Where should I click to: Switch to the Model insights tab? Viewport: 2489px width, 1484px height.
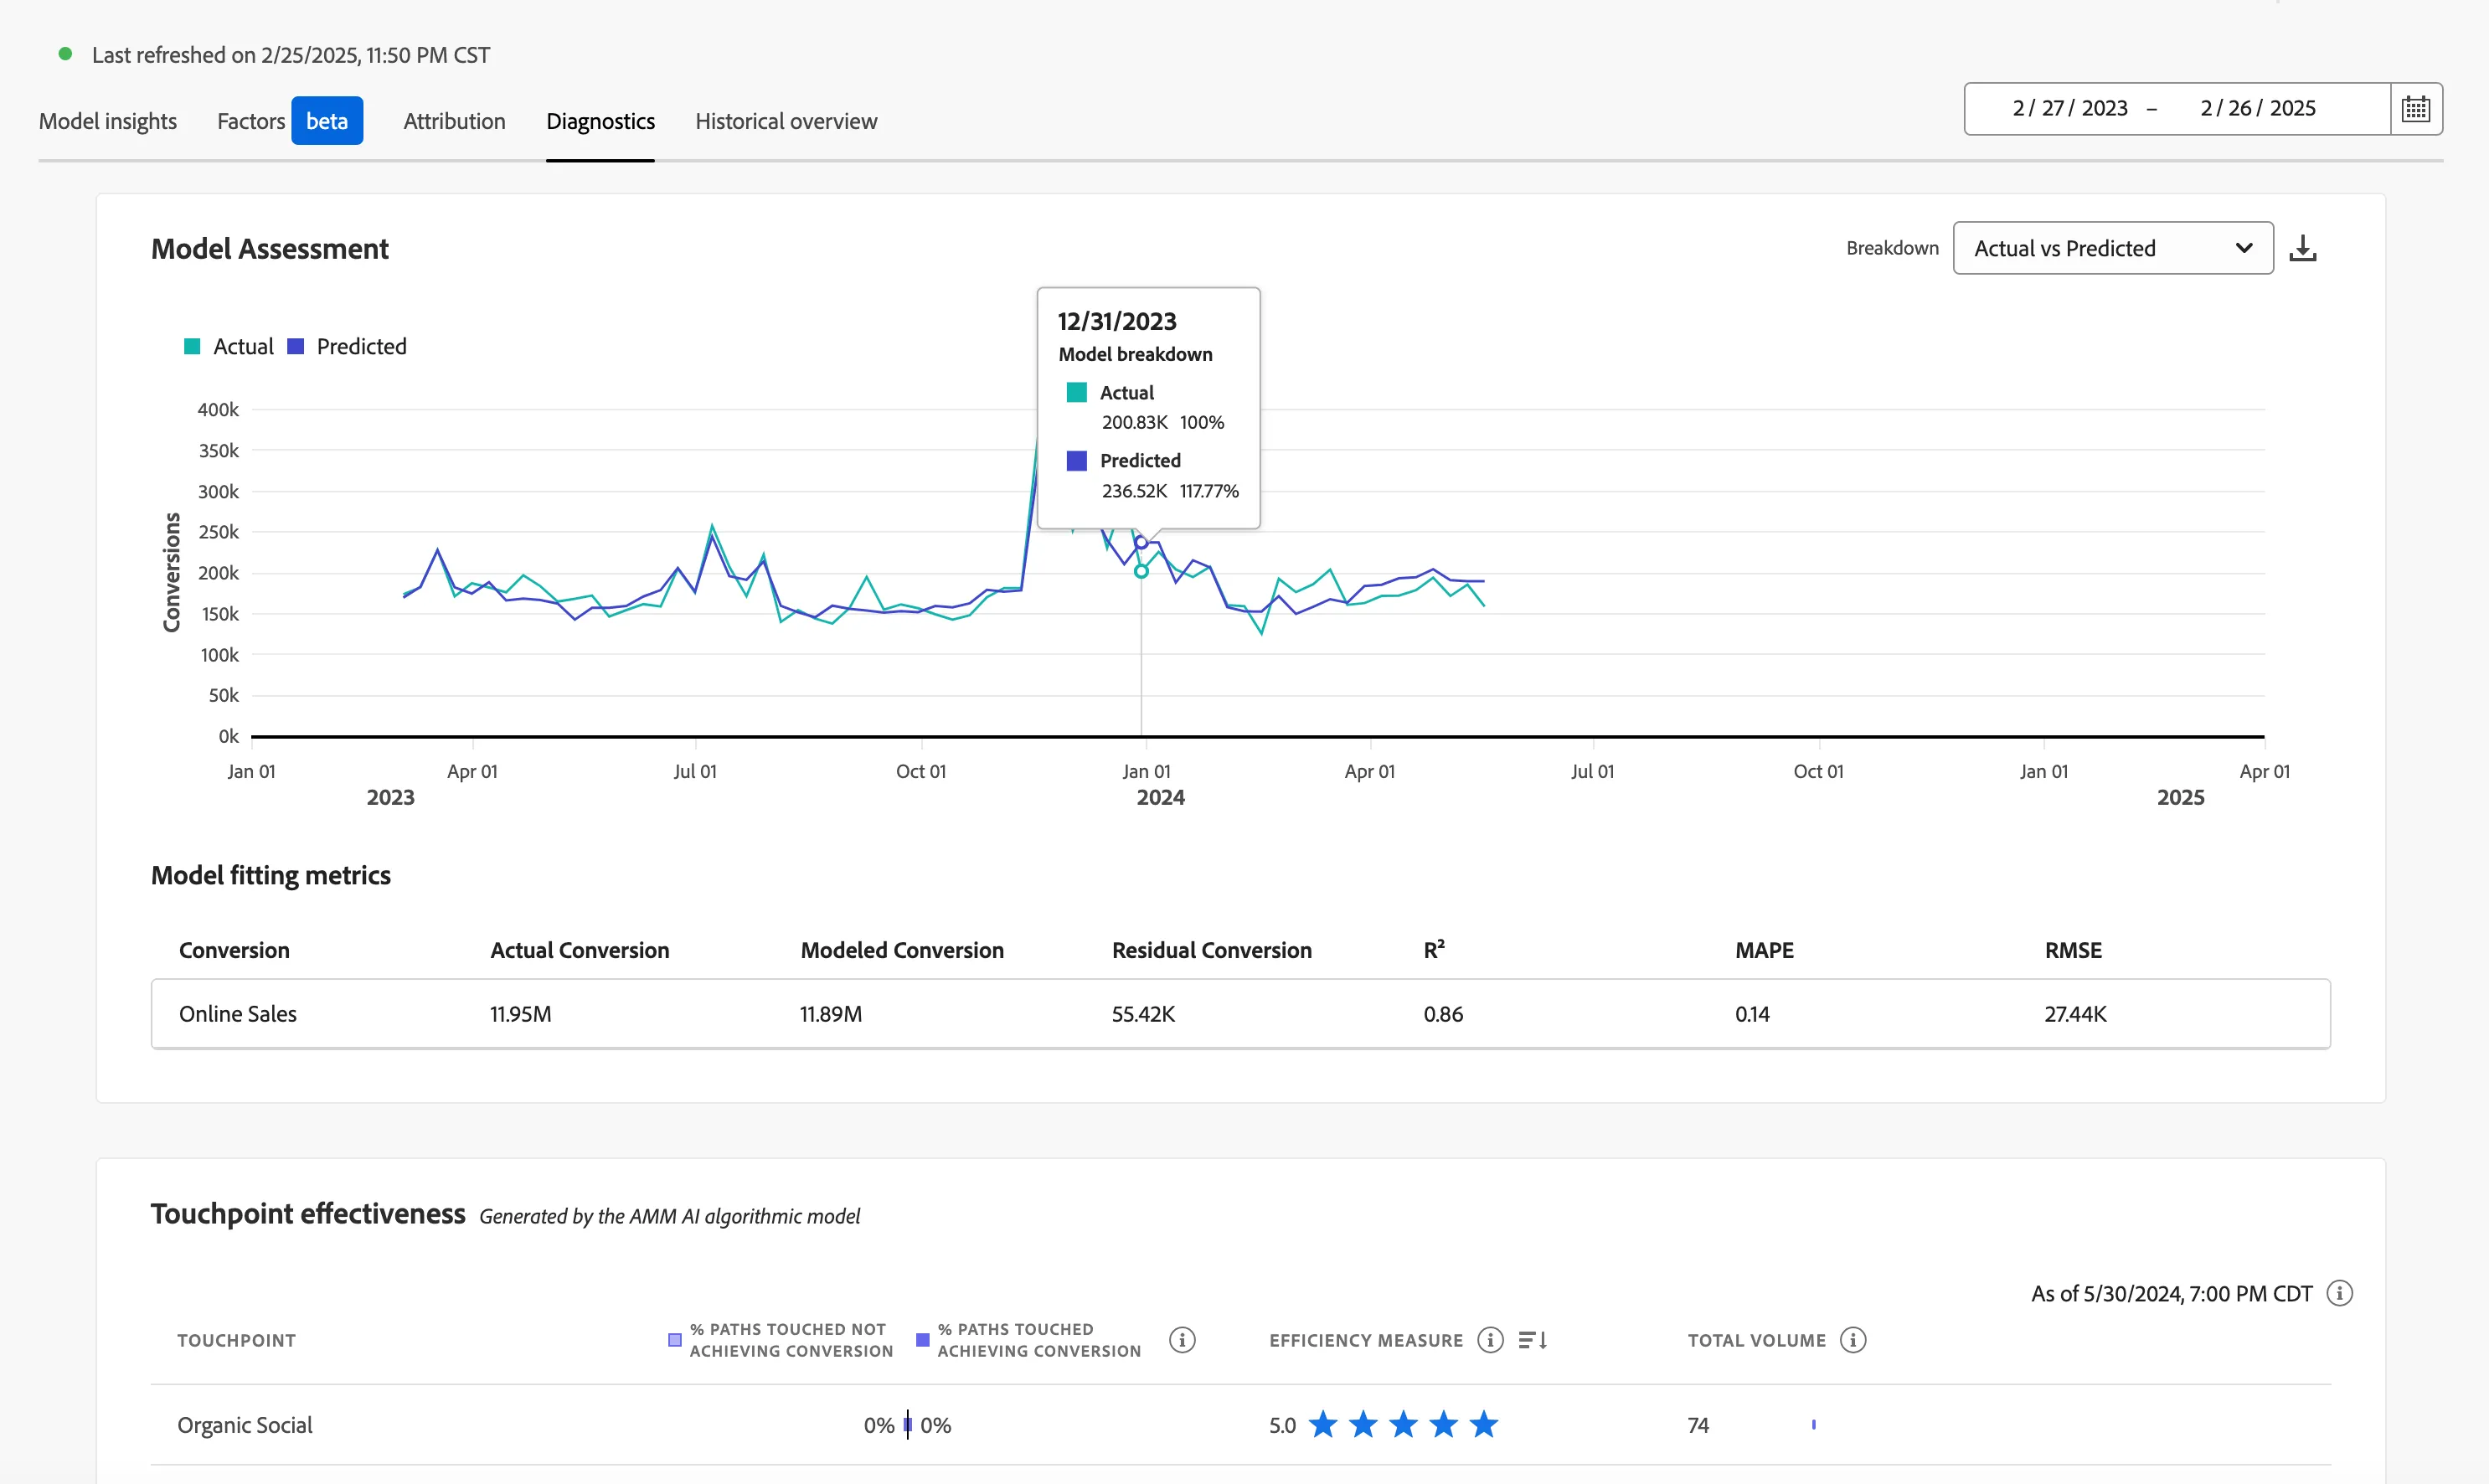point(108,121)
